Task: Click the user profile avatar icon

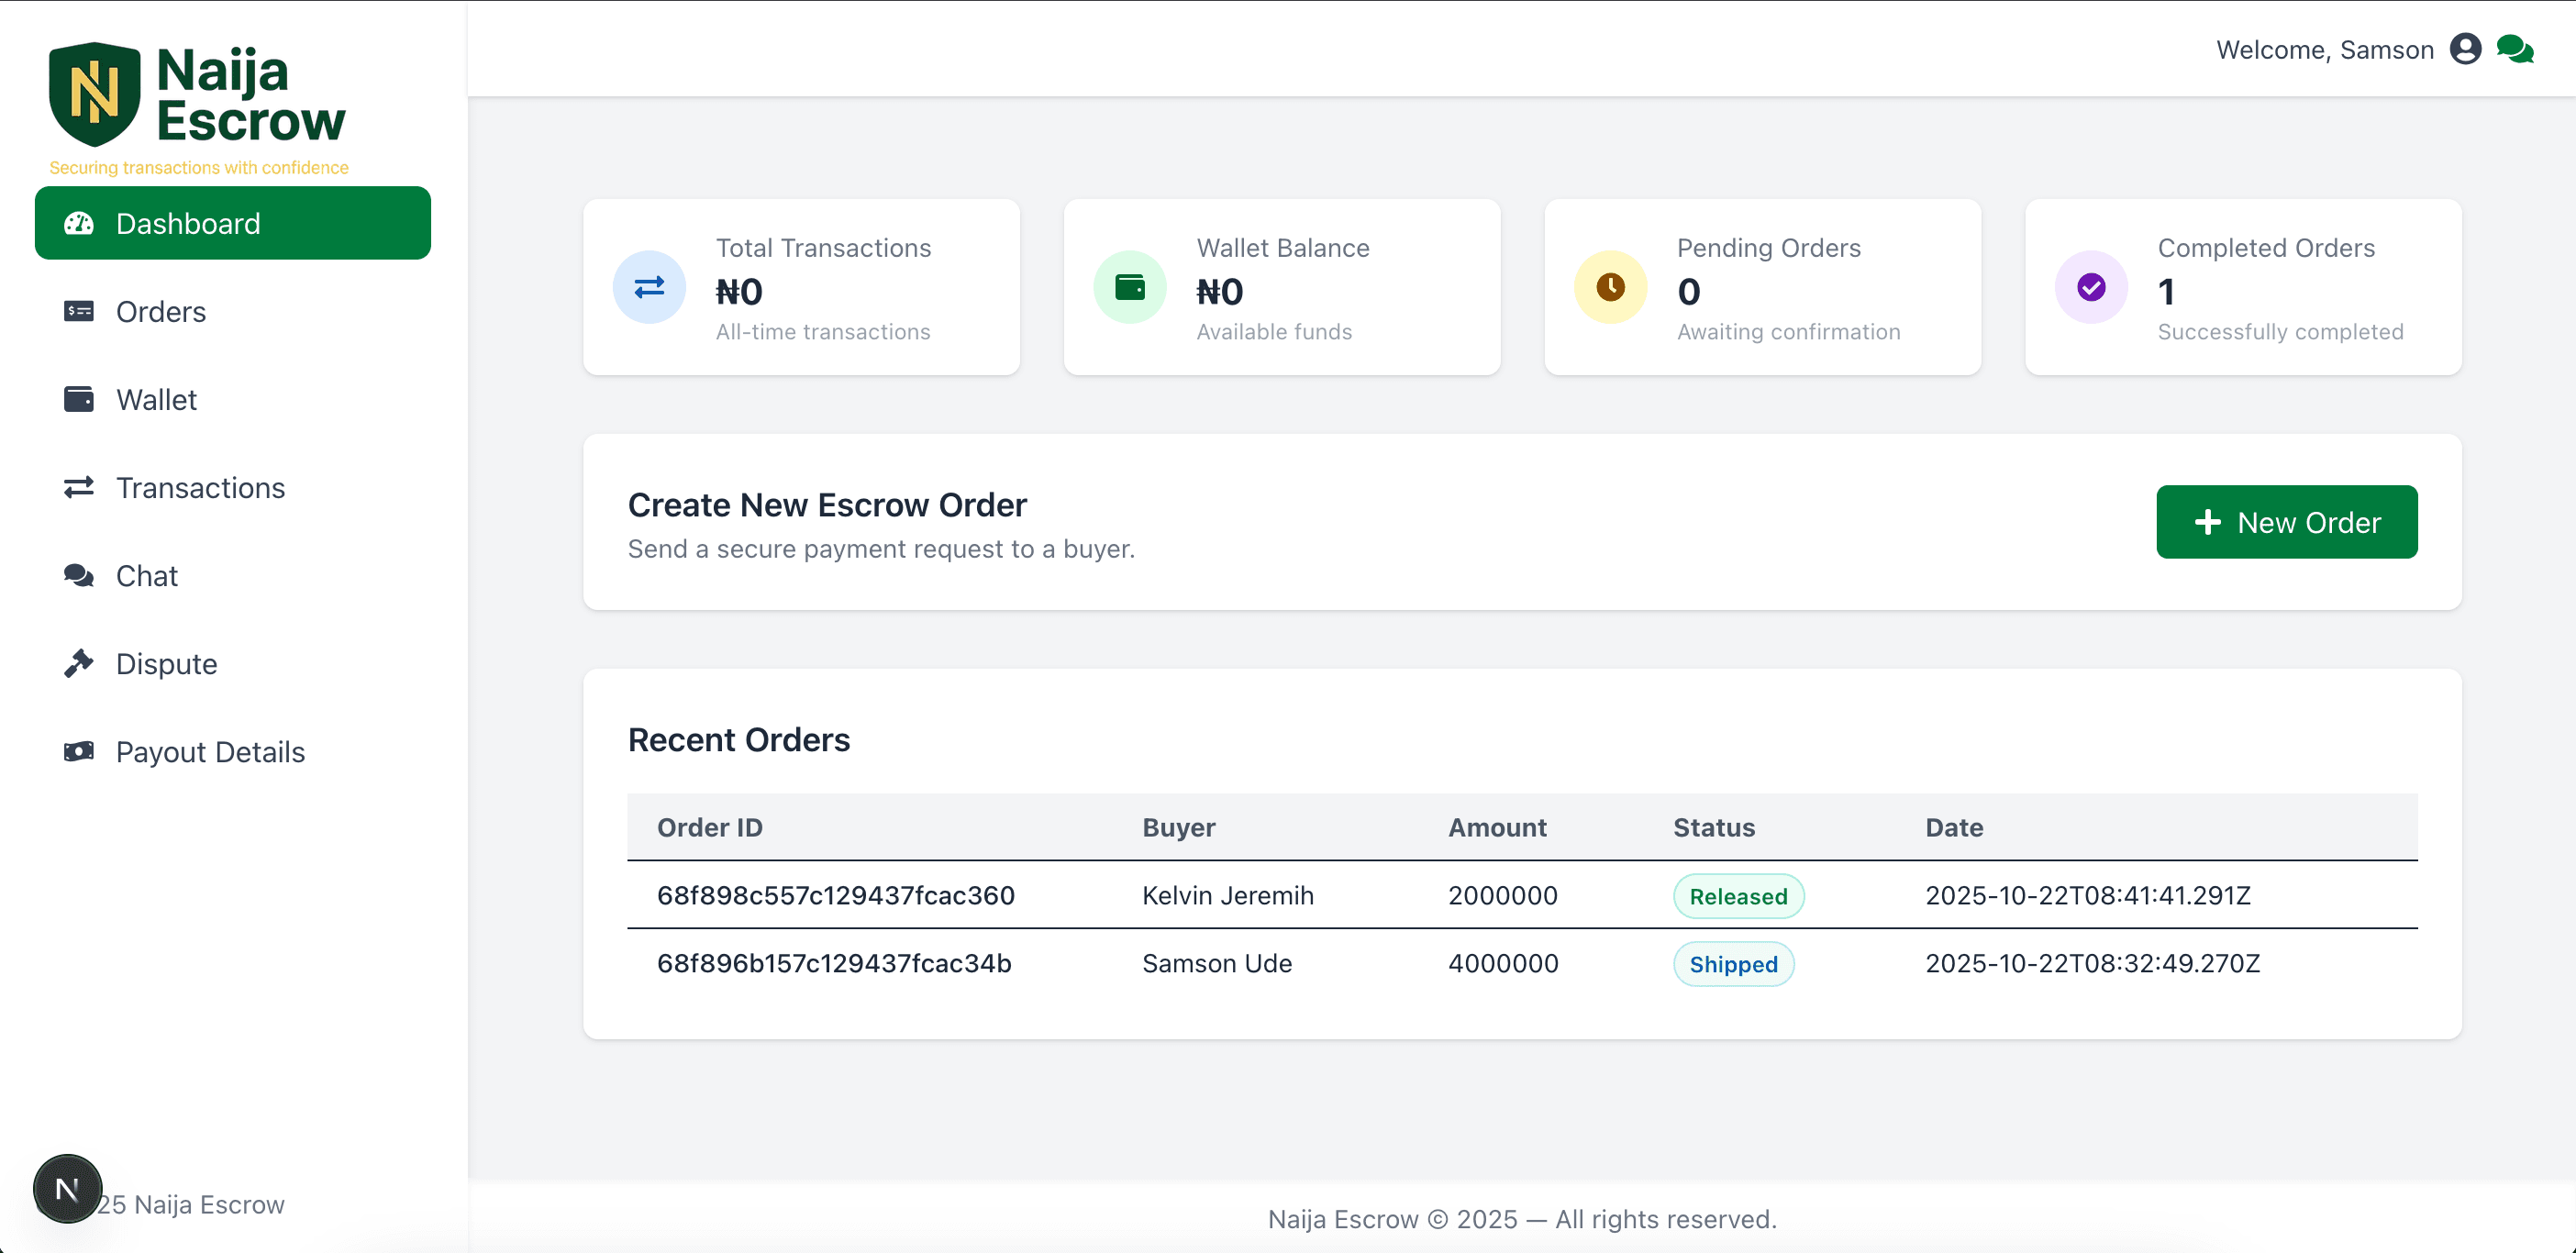Action: (2465, 49)
